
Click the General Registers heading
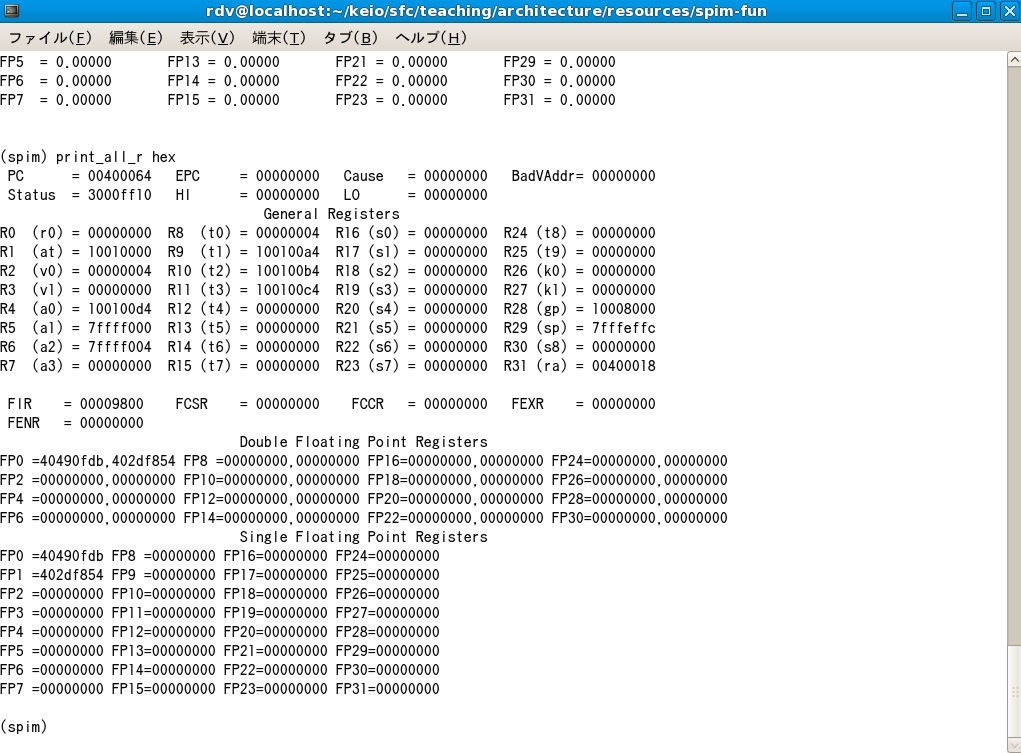(331, 214)
